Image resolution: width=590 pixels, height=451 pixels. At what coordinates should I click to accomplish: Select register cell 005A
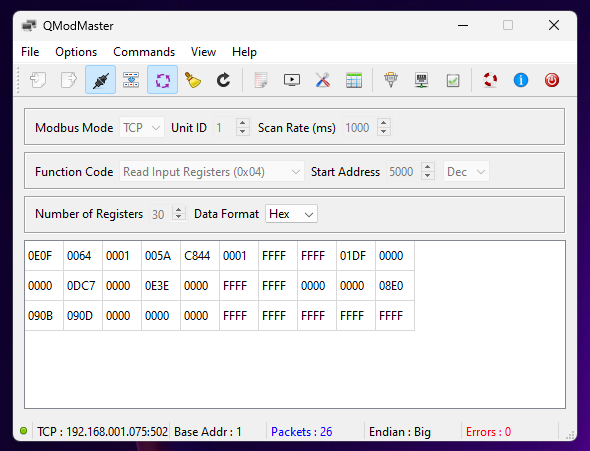point(161,256)
